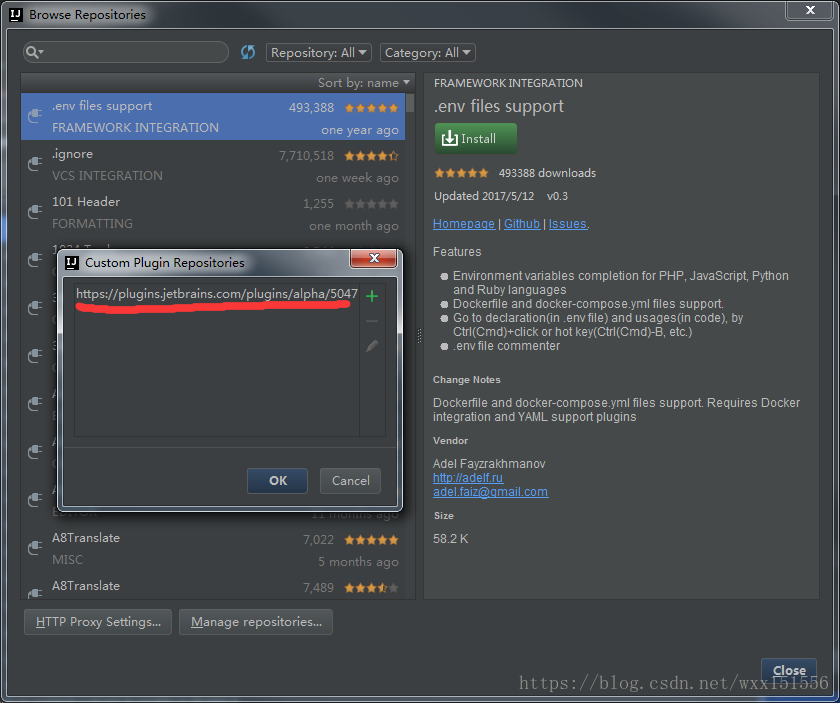Click the 58.2 K size value

[451, 539]
